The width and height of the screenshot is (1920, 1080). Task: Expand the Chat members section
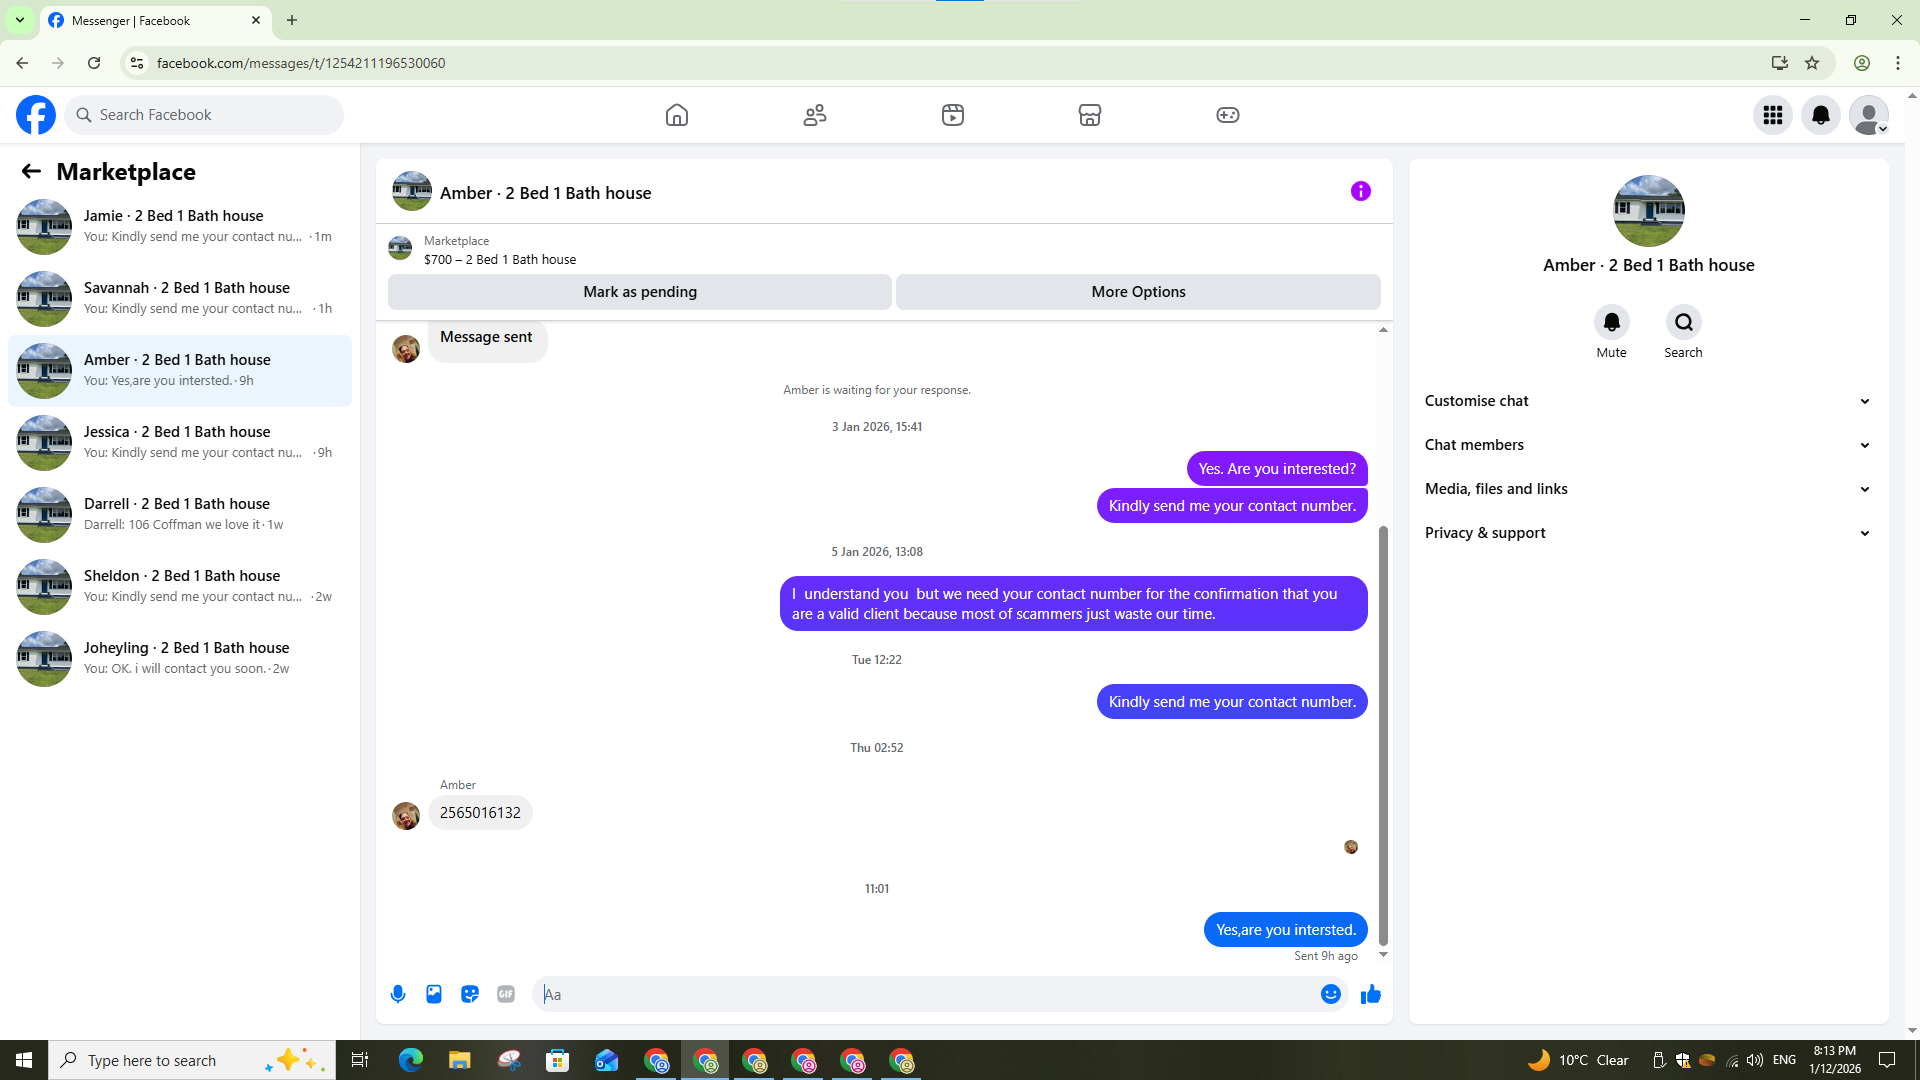[1647, 445]
